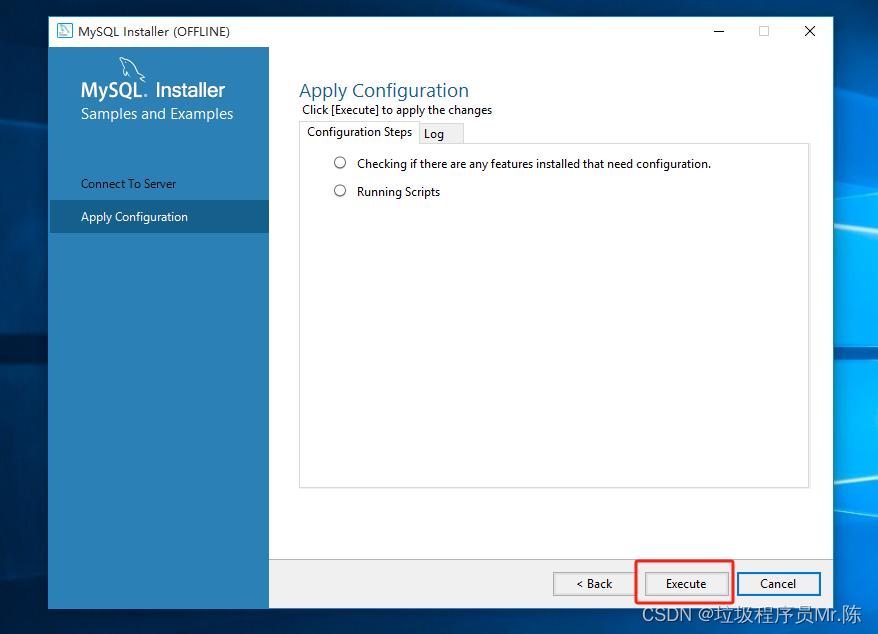Switch to the Log tab
The width and height of the screenshot is (878, 634).
click(441, 134)
